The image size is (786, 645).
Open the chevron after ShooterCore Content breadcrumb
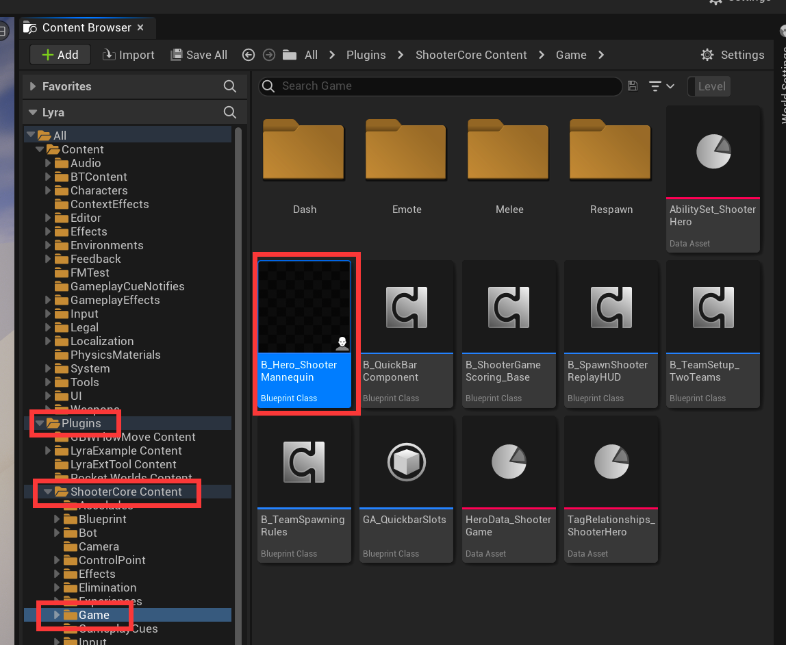pyautogui.click(x=541, y=55)
